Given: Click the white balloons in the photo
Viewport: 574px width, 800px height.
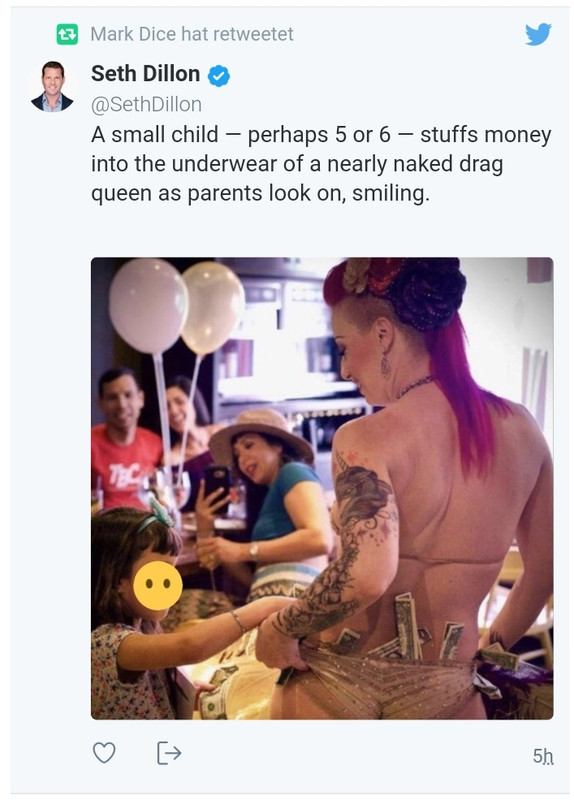Looking at the screenshot, I should (x=177, y=305).
